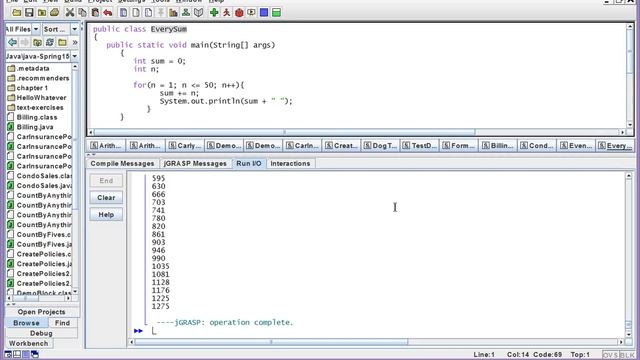The width and height of the screenshot is (640, 360).
Task: Switch to the Find panel
Action: [x=62, y=323]
